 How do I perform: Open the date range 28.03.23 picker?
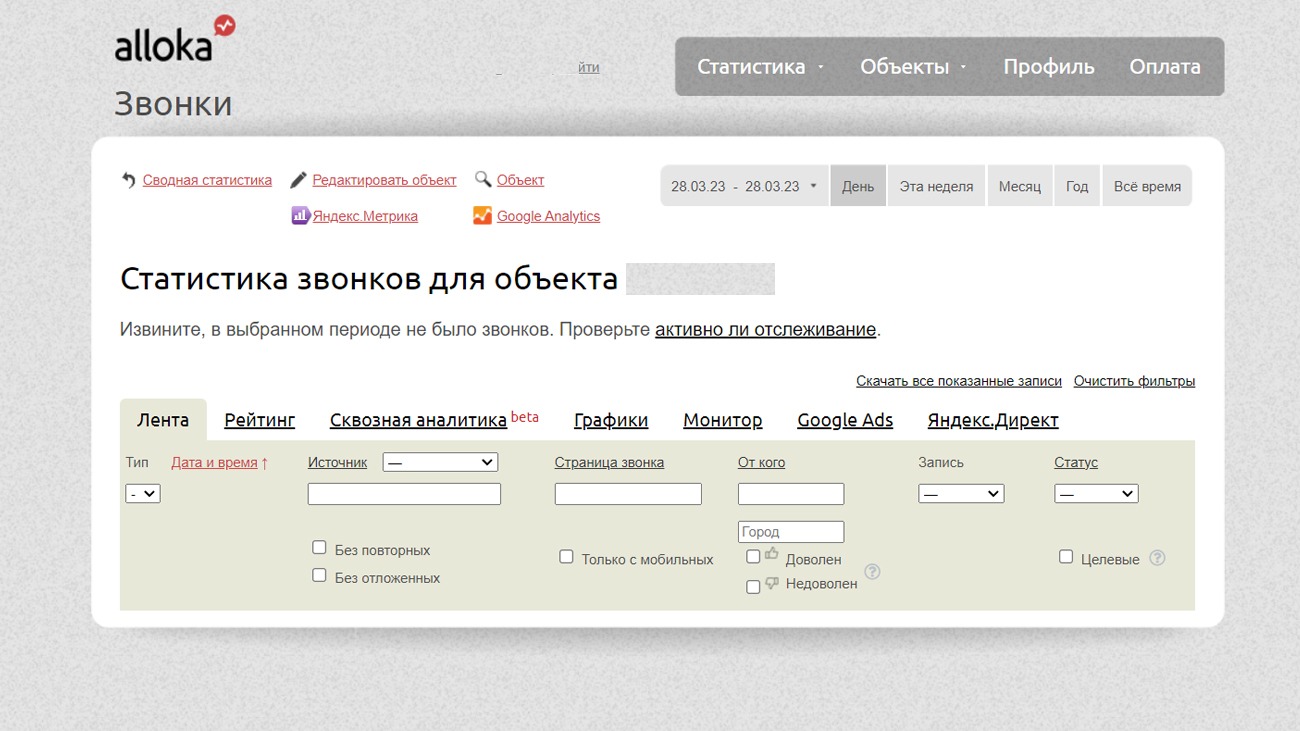point(744,187)
